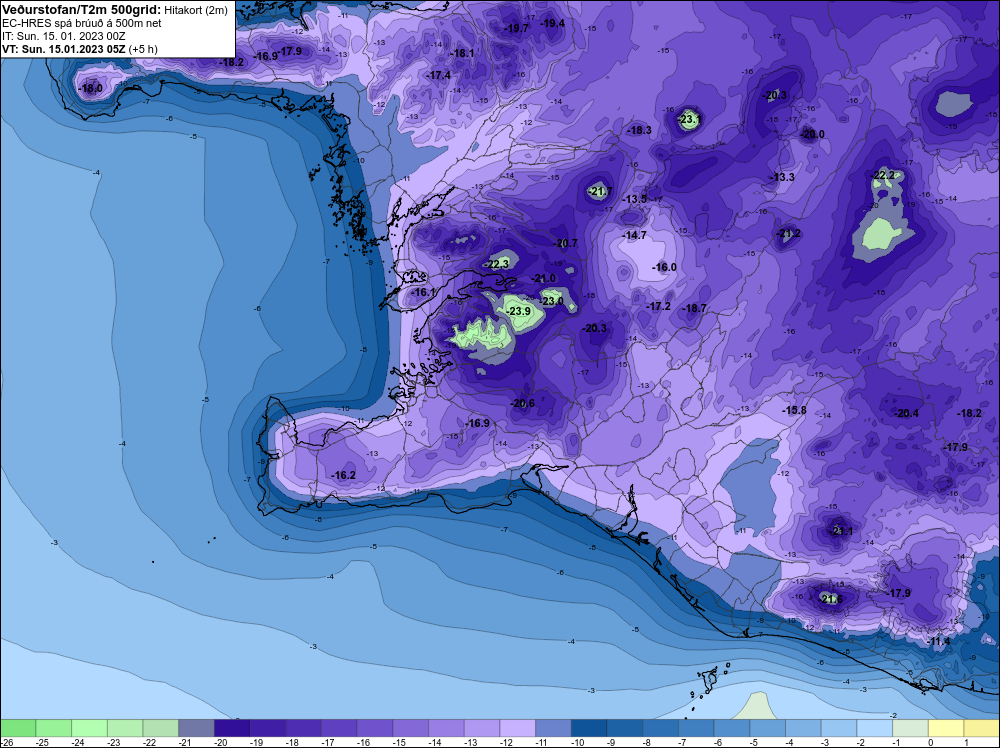This screenshot has width=1000, height=748.
Task: Click the -12 lavender legend swatch
Action: (x=518, y=728)
